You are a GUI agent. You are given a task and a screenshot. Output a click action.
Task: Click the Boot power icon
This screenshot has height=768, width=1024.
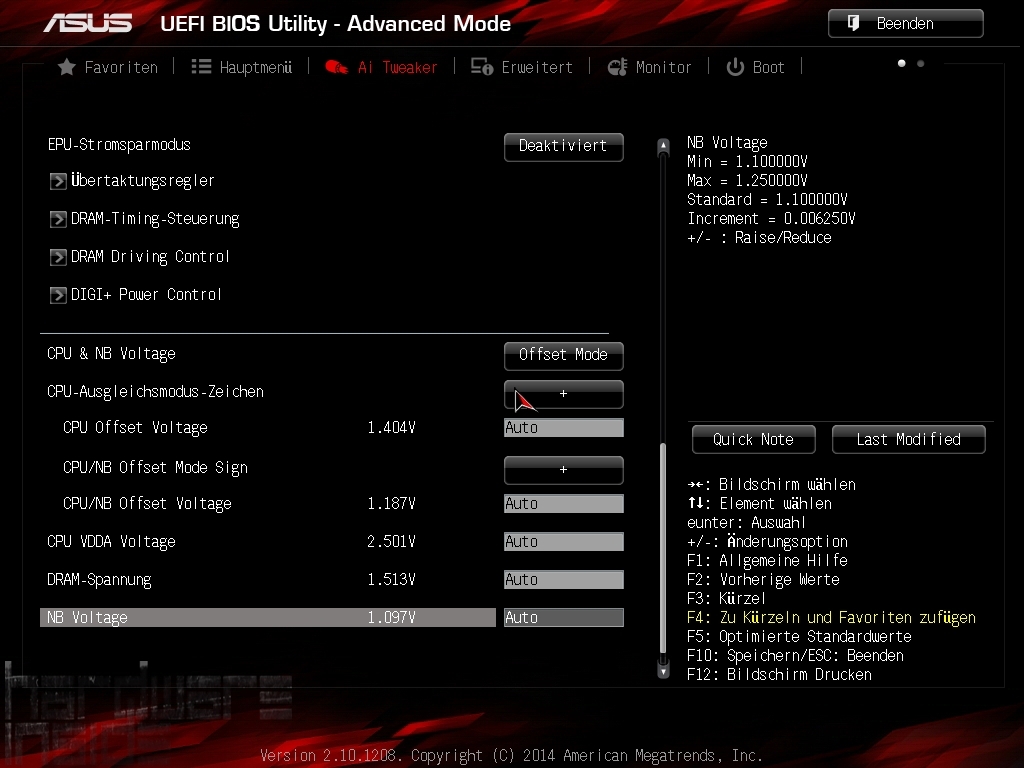(735, 67)
